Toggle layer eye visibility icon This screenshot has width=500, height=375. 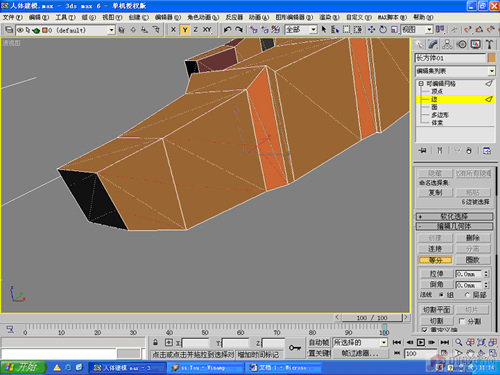tap(20, 30)
